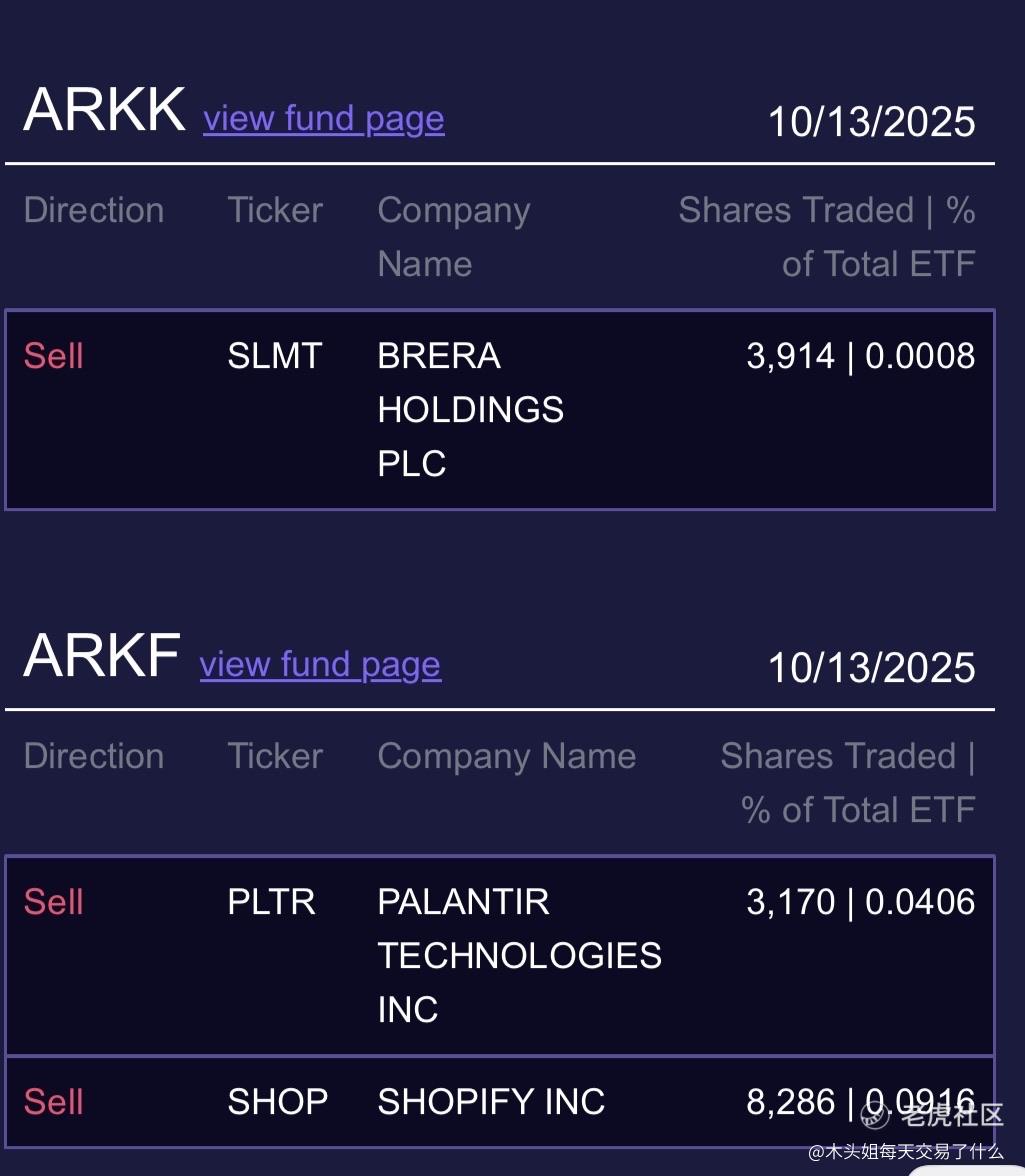Click the PALANTIR TECHNOLOGIES INC company name
This screenshot has width=1025, height=1176.
[519, 956]
